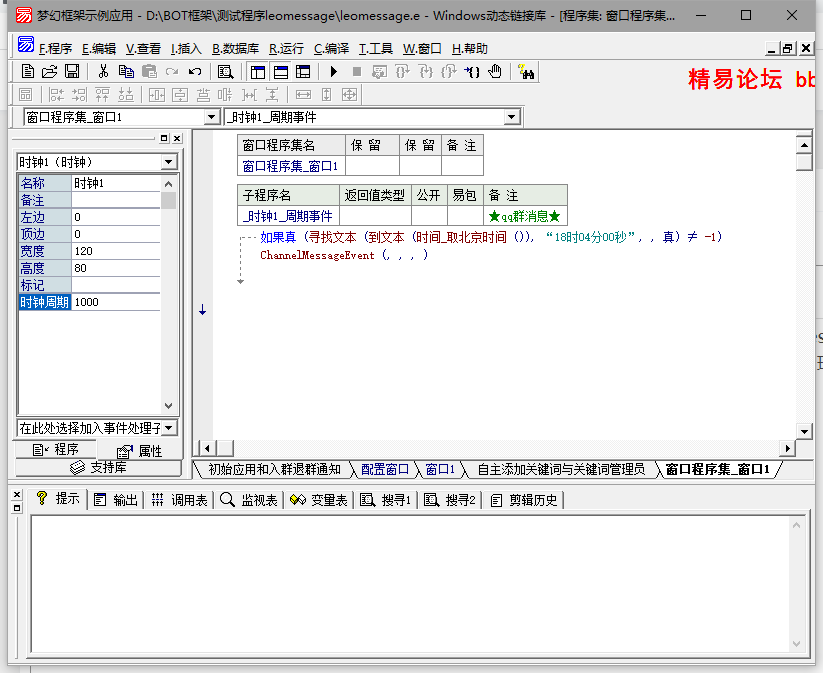
Task: Click the code editor horizontal scrollbar right arrow
Action: point(788,449)
